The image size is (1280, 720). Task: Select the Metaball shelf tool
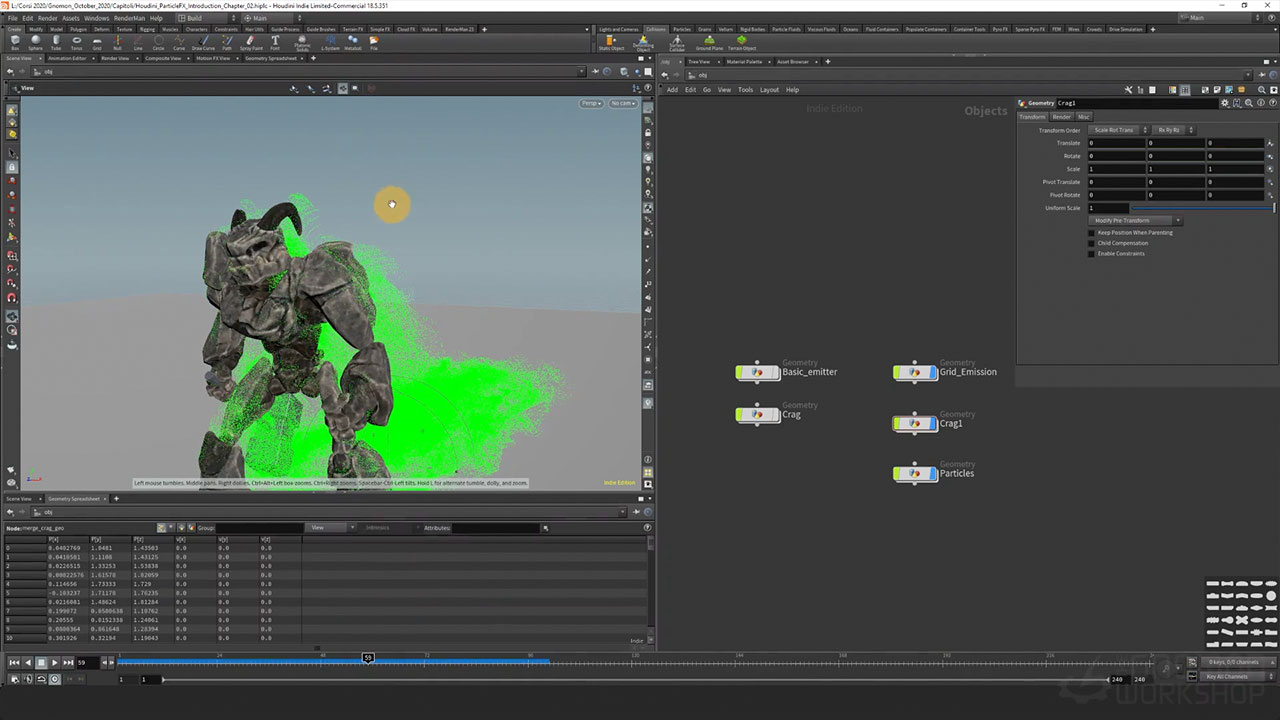[353, 42]
